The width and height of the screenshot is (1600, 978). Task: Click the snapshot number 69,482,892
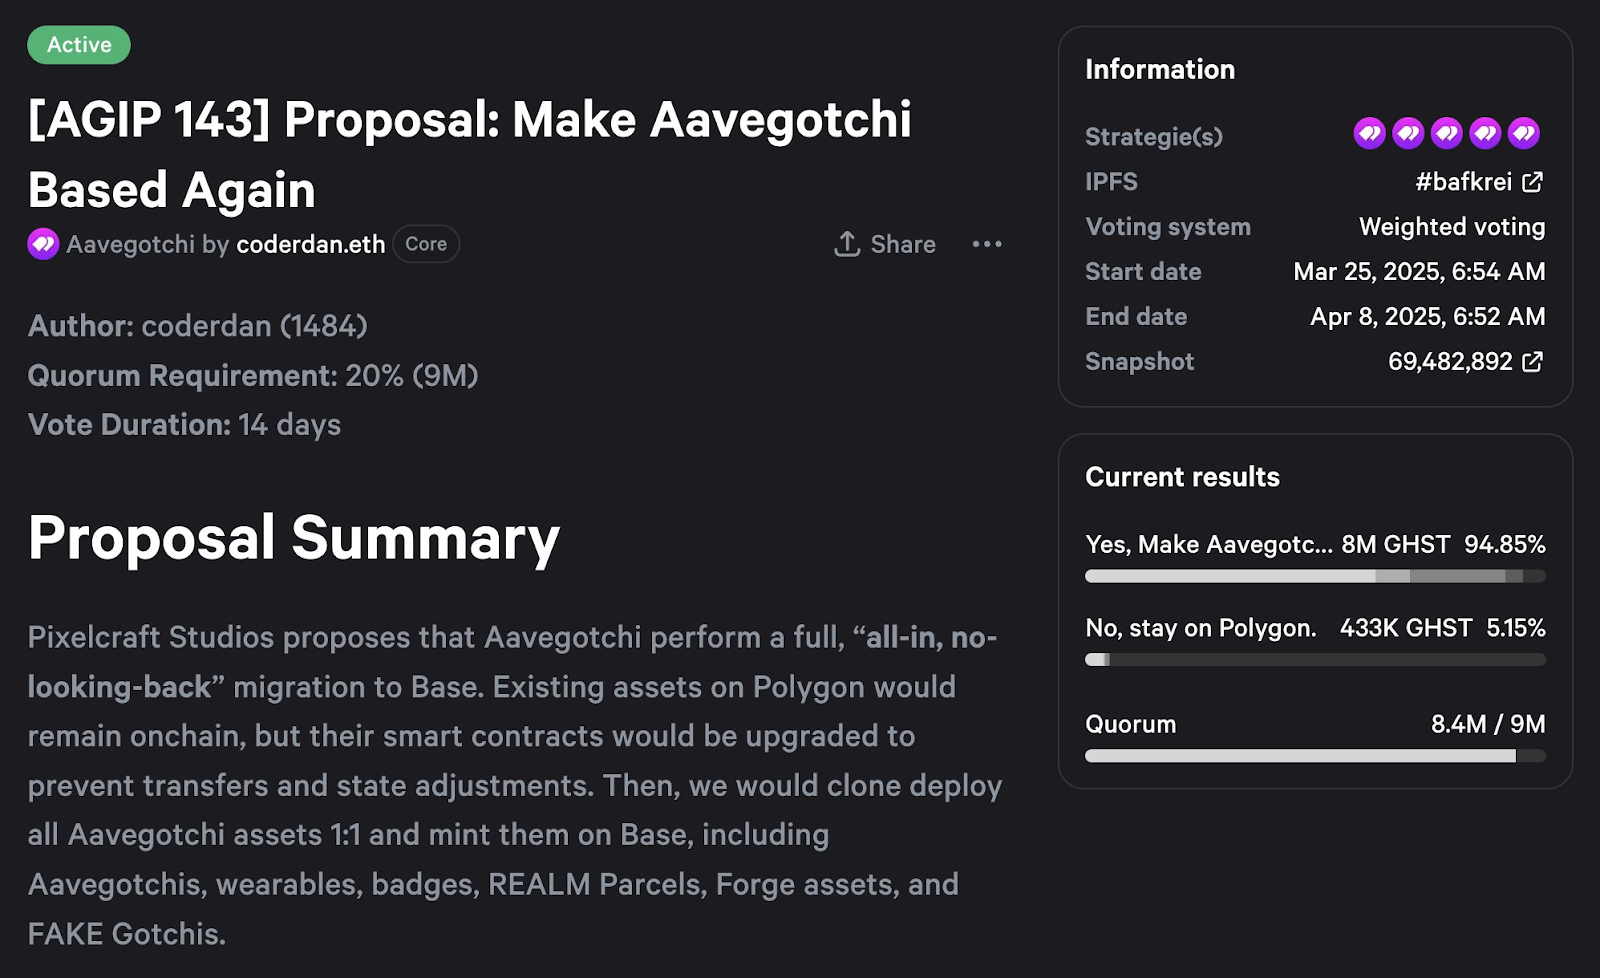click(x=1449, y=362)
